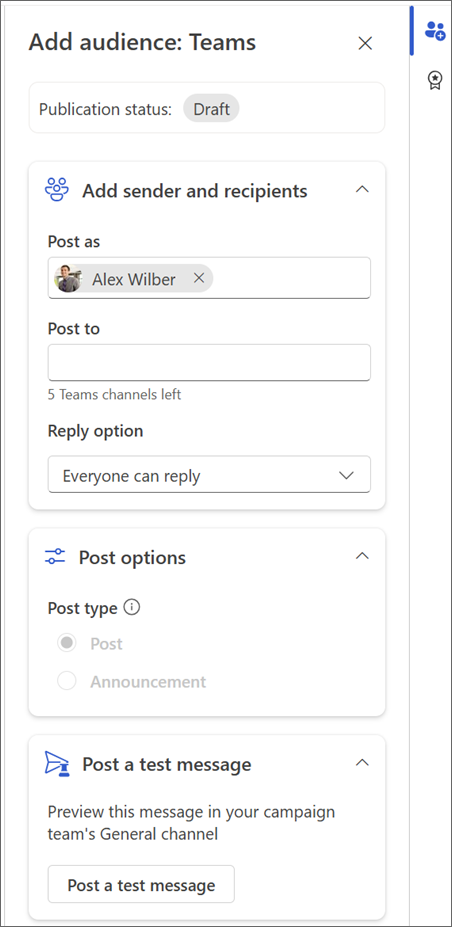Click the 'Publication status:' label
The height and width of the screenshot is (927, 452).
click(105, 109)
